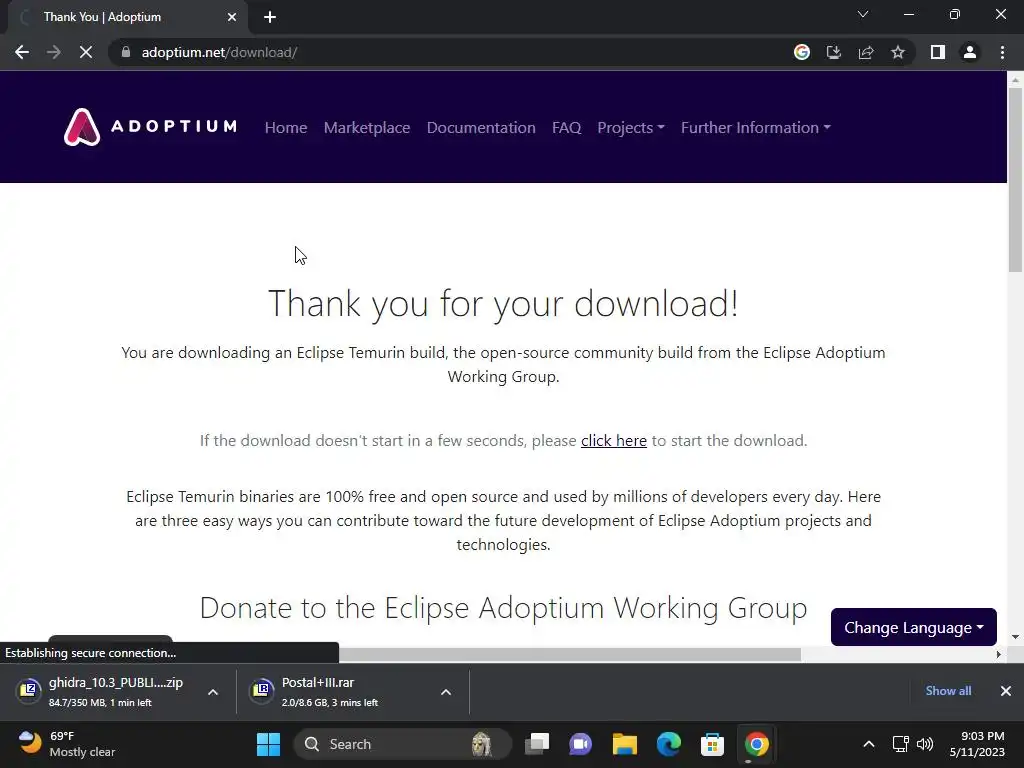Go to the Home nav link

click(286, 127)
